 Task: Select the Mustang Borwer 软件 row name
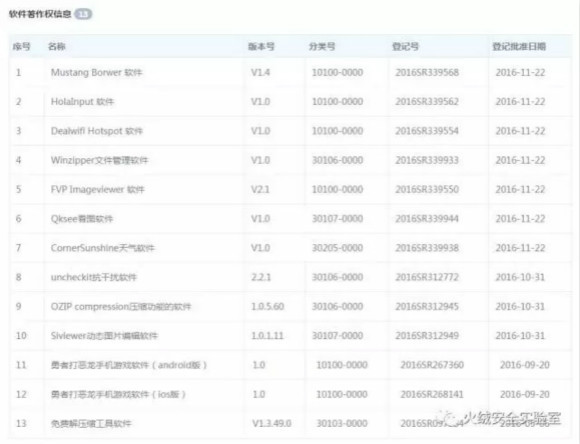coord(97,73)
